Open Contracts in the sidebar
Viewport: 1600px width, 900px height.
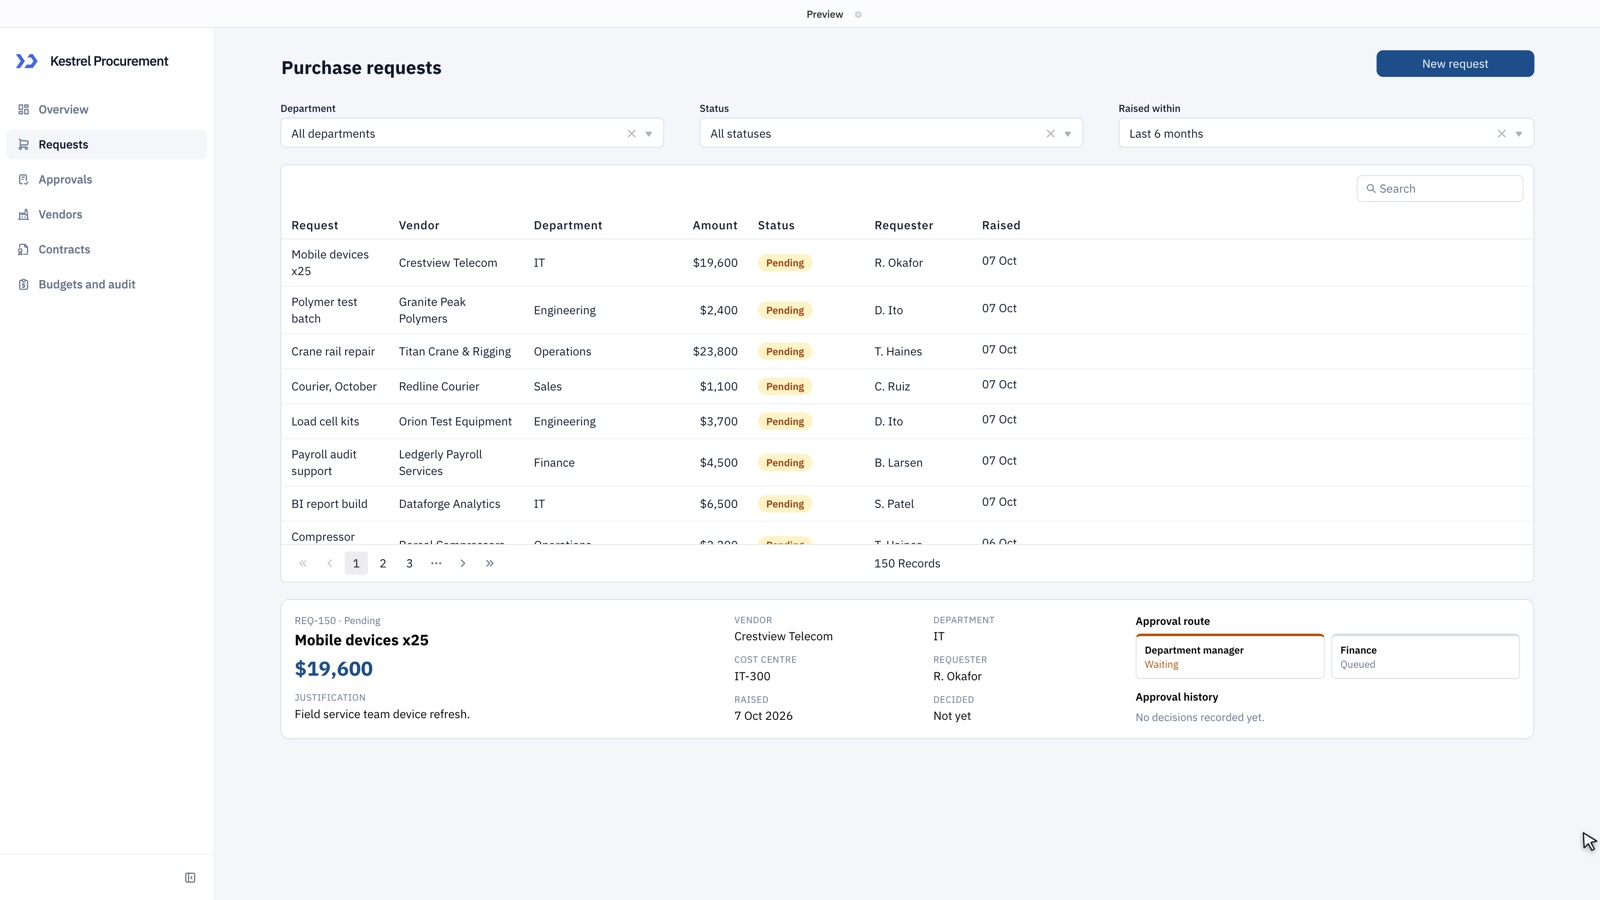coord(107,249)
